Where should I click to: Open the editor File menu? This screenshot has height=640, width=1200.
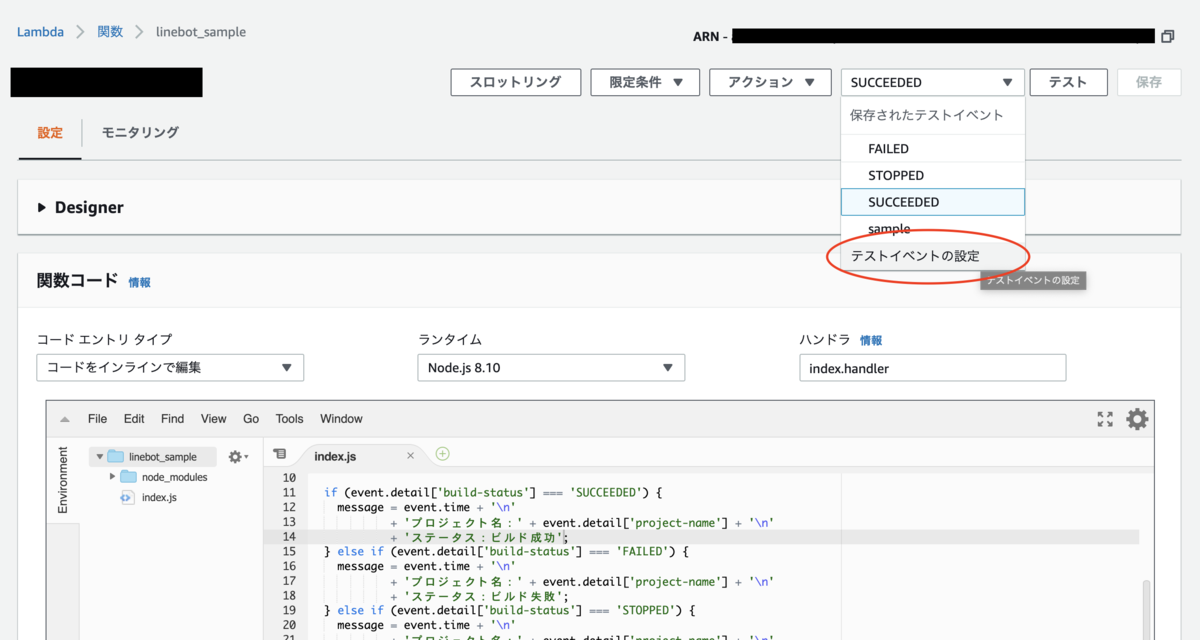[97, 419]
